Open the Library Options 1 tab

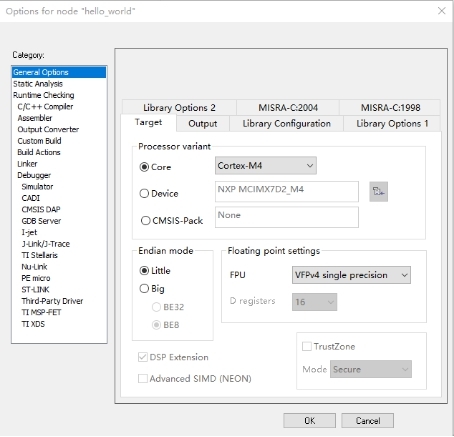tap(392, 124)
